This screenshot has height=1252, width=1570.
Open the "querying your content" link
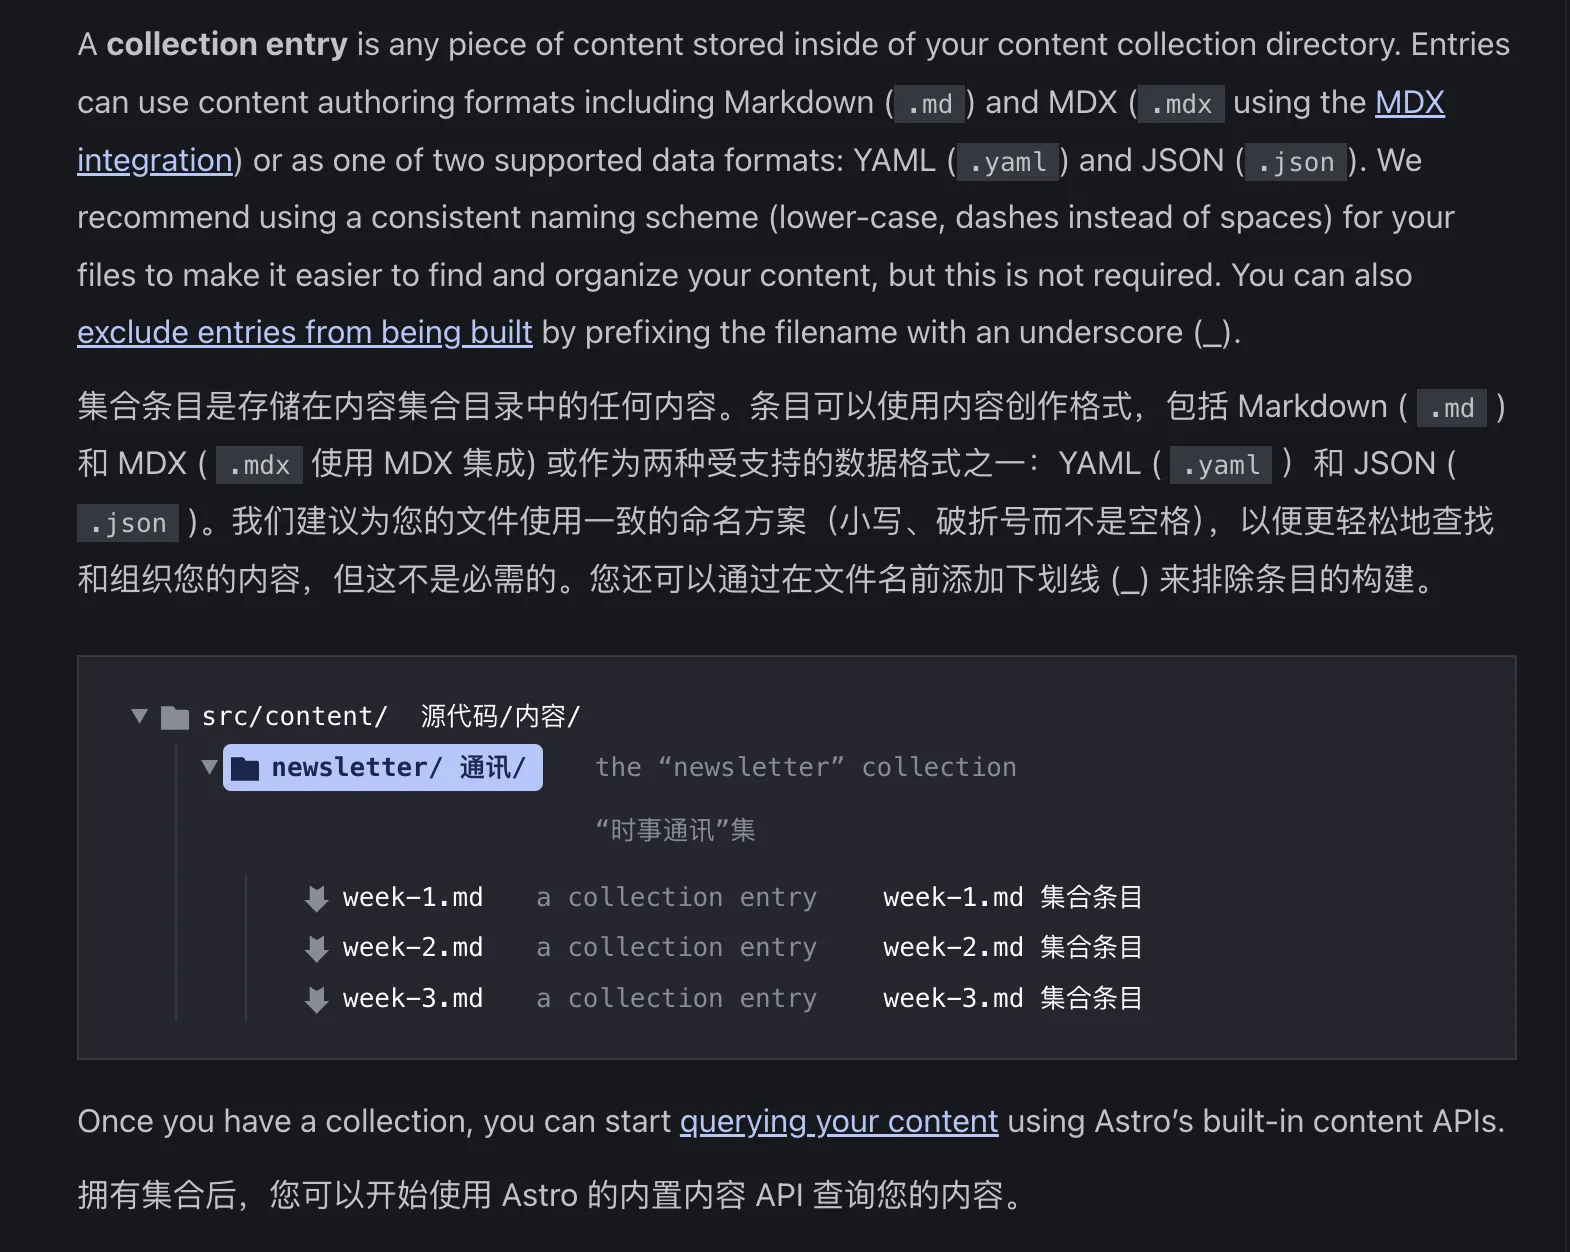tap(838, 1121)
